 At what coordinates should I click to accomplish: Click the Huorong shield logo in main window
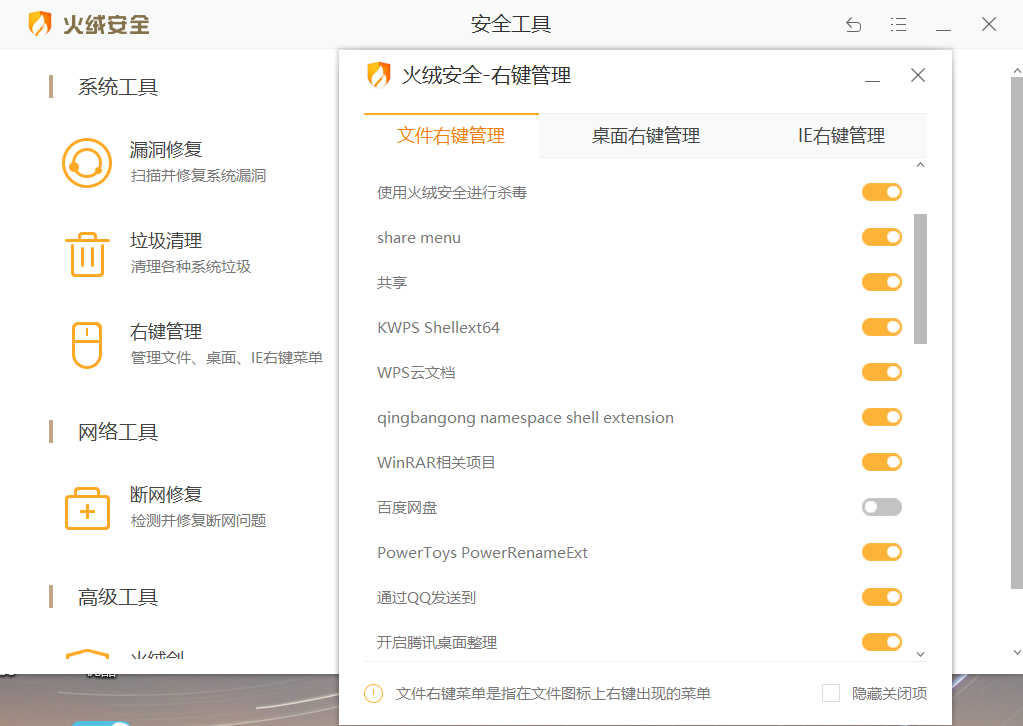coord(40,24)
